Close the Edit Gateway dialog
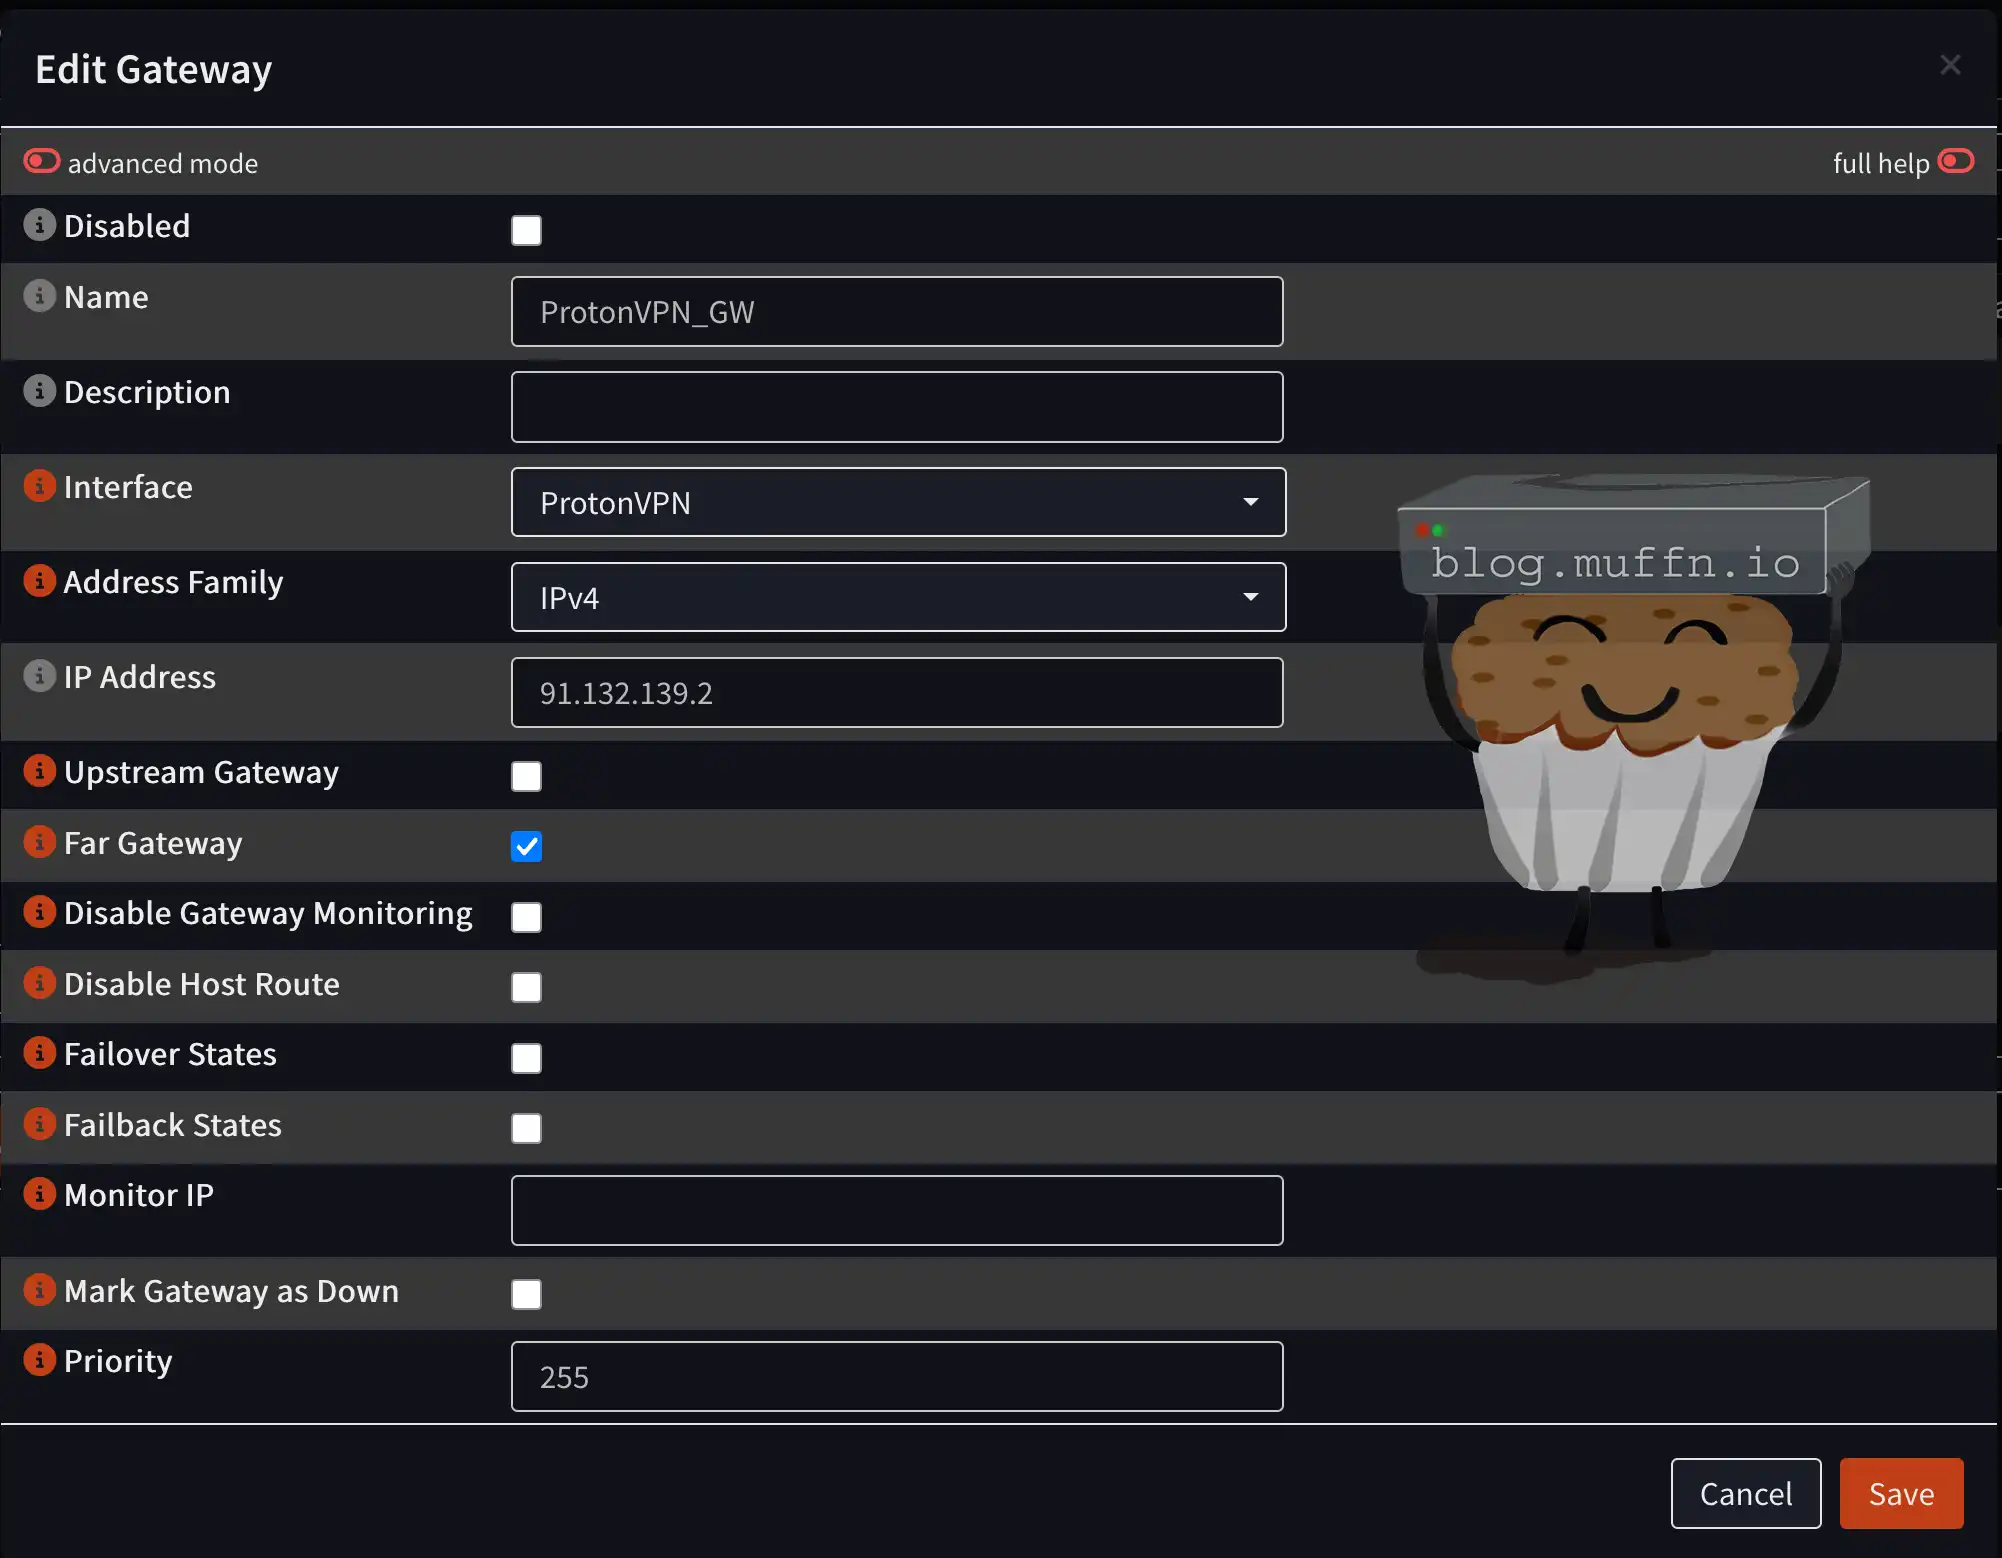 point(1949,65)
